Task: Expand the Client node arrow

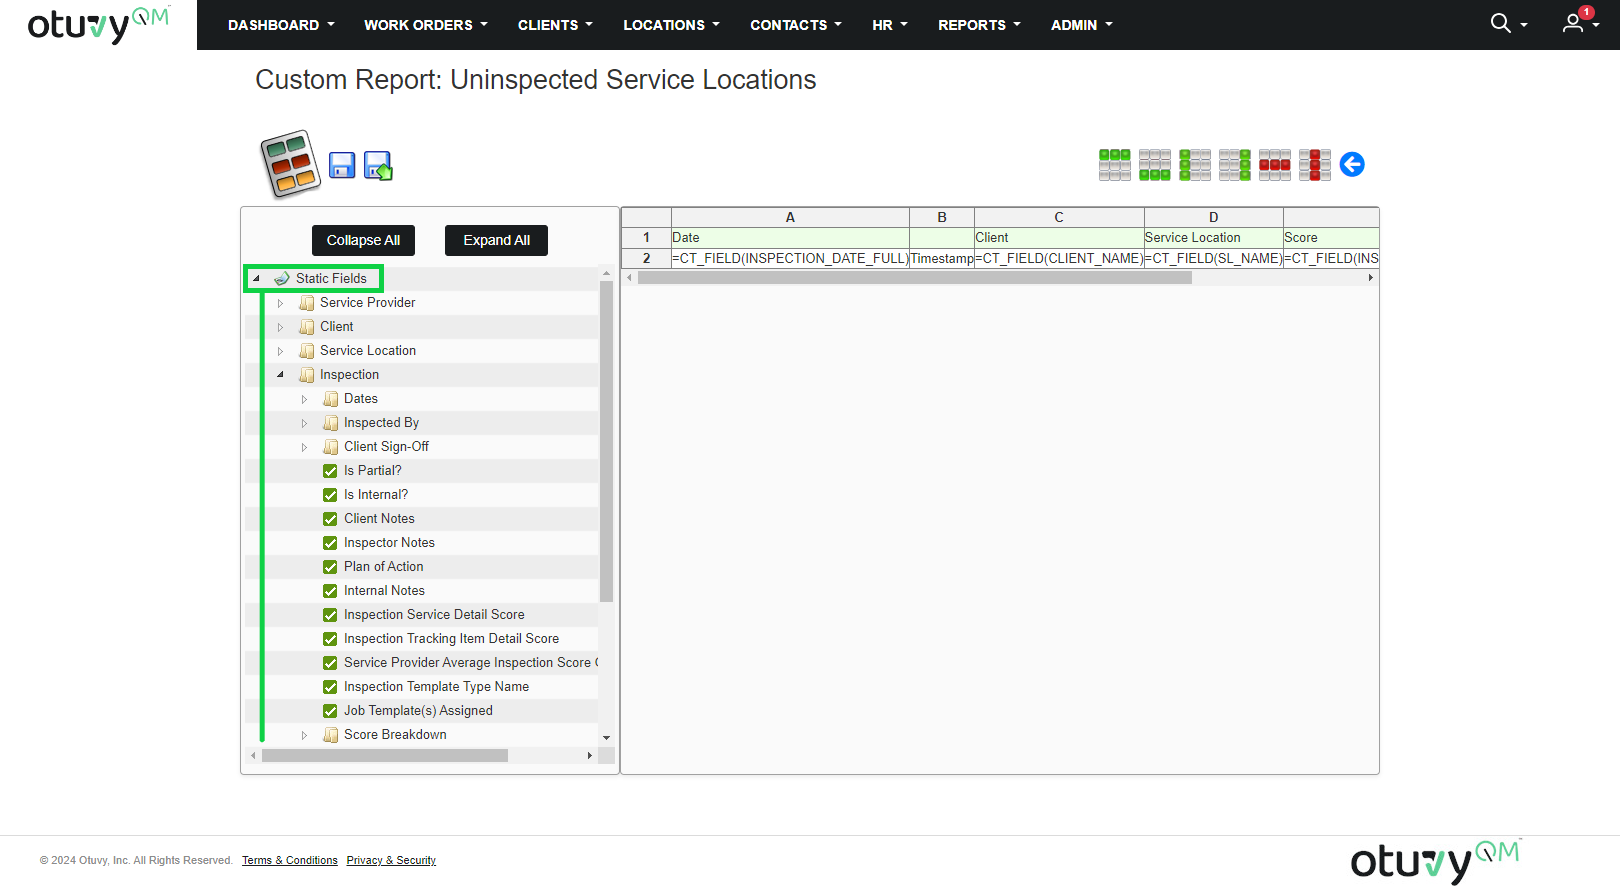Action: click(x=280, y=327)
